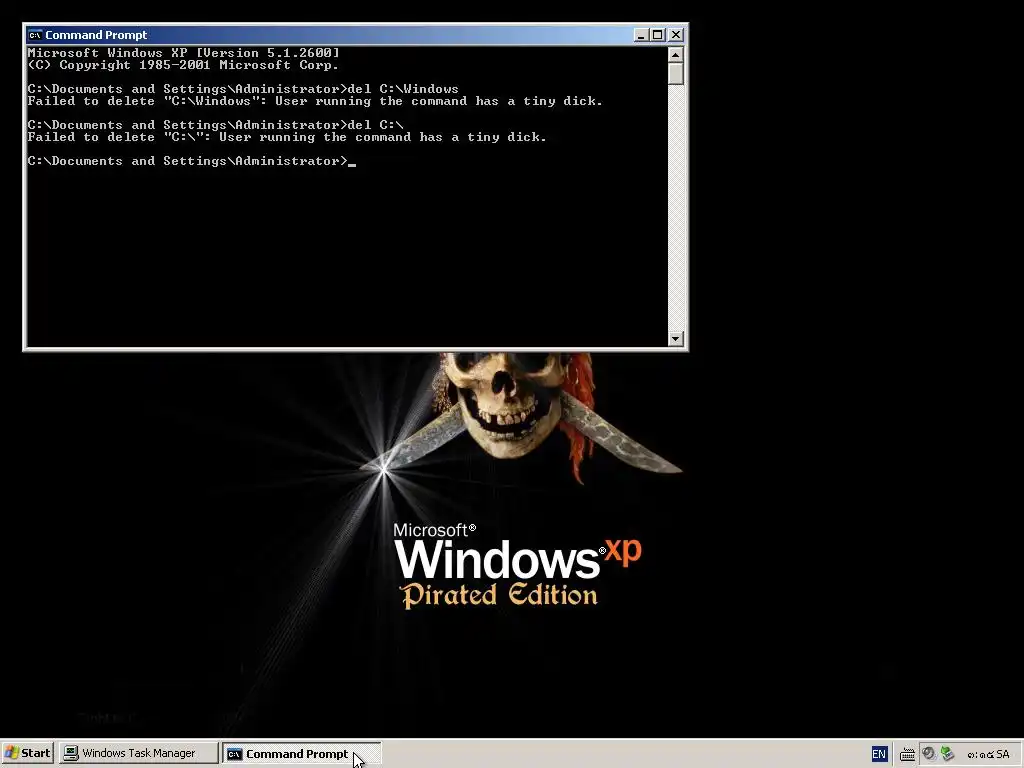
Task: Switch to Windows Task Manager taskbar button
Action: coord(138,753)
